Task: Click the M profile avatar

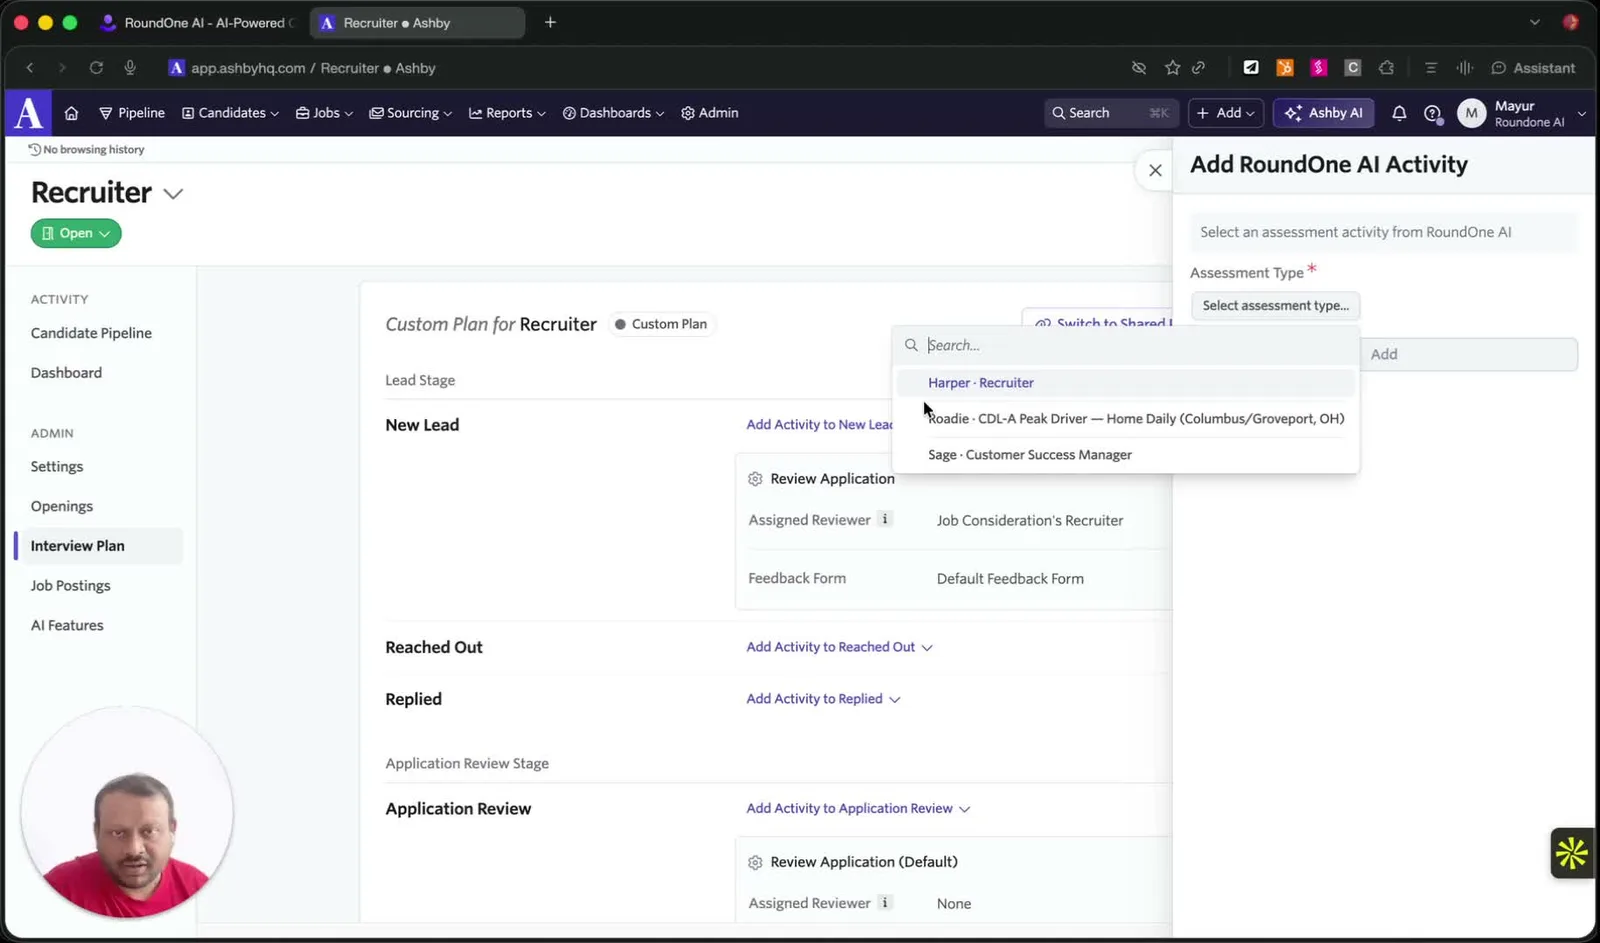Action: tap(1471, 113)
